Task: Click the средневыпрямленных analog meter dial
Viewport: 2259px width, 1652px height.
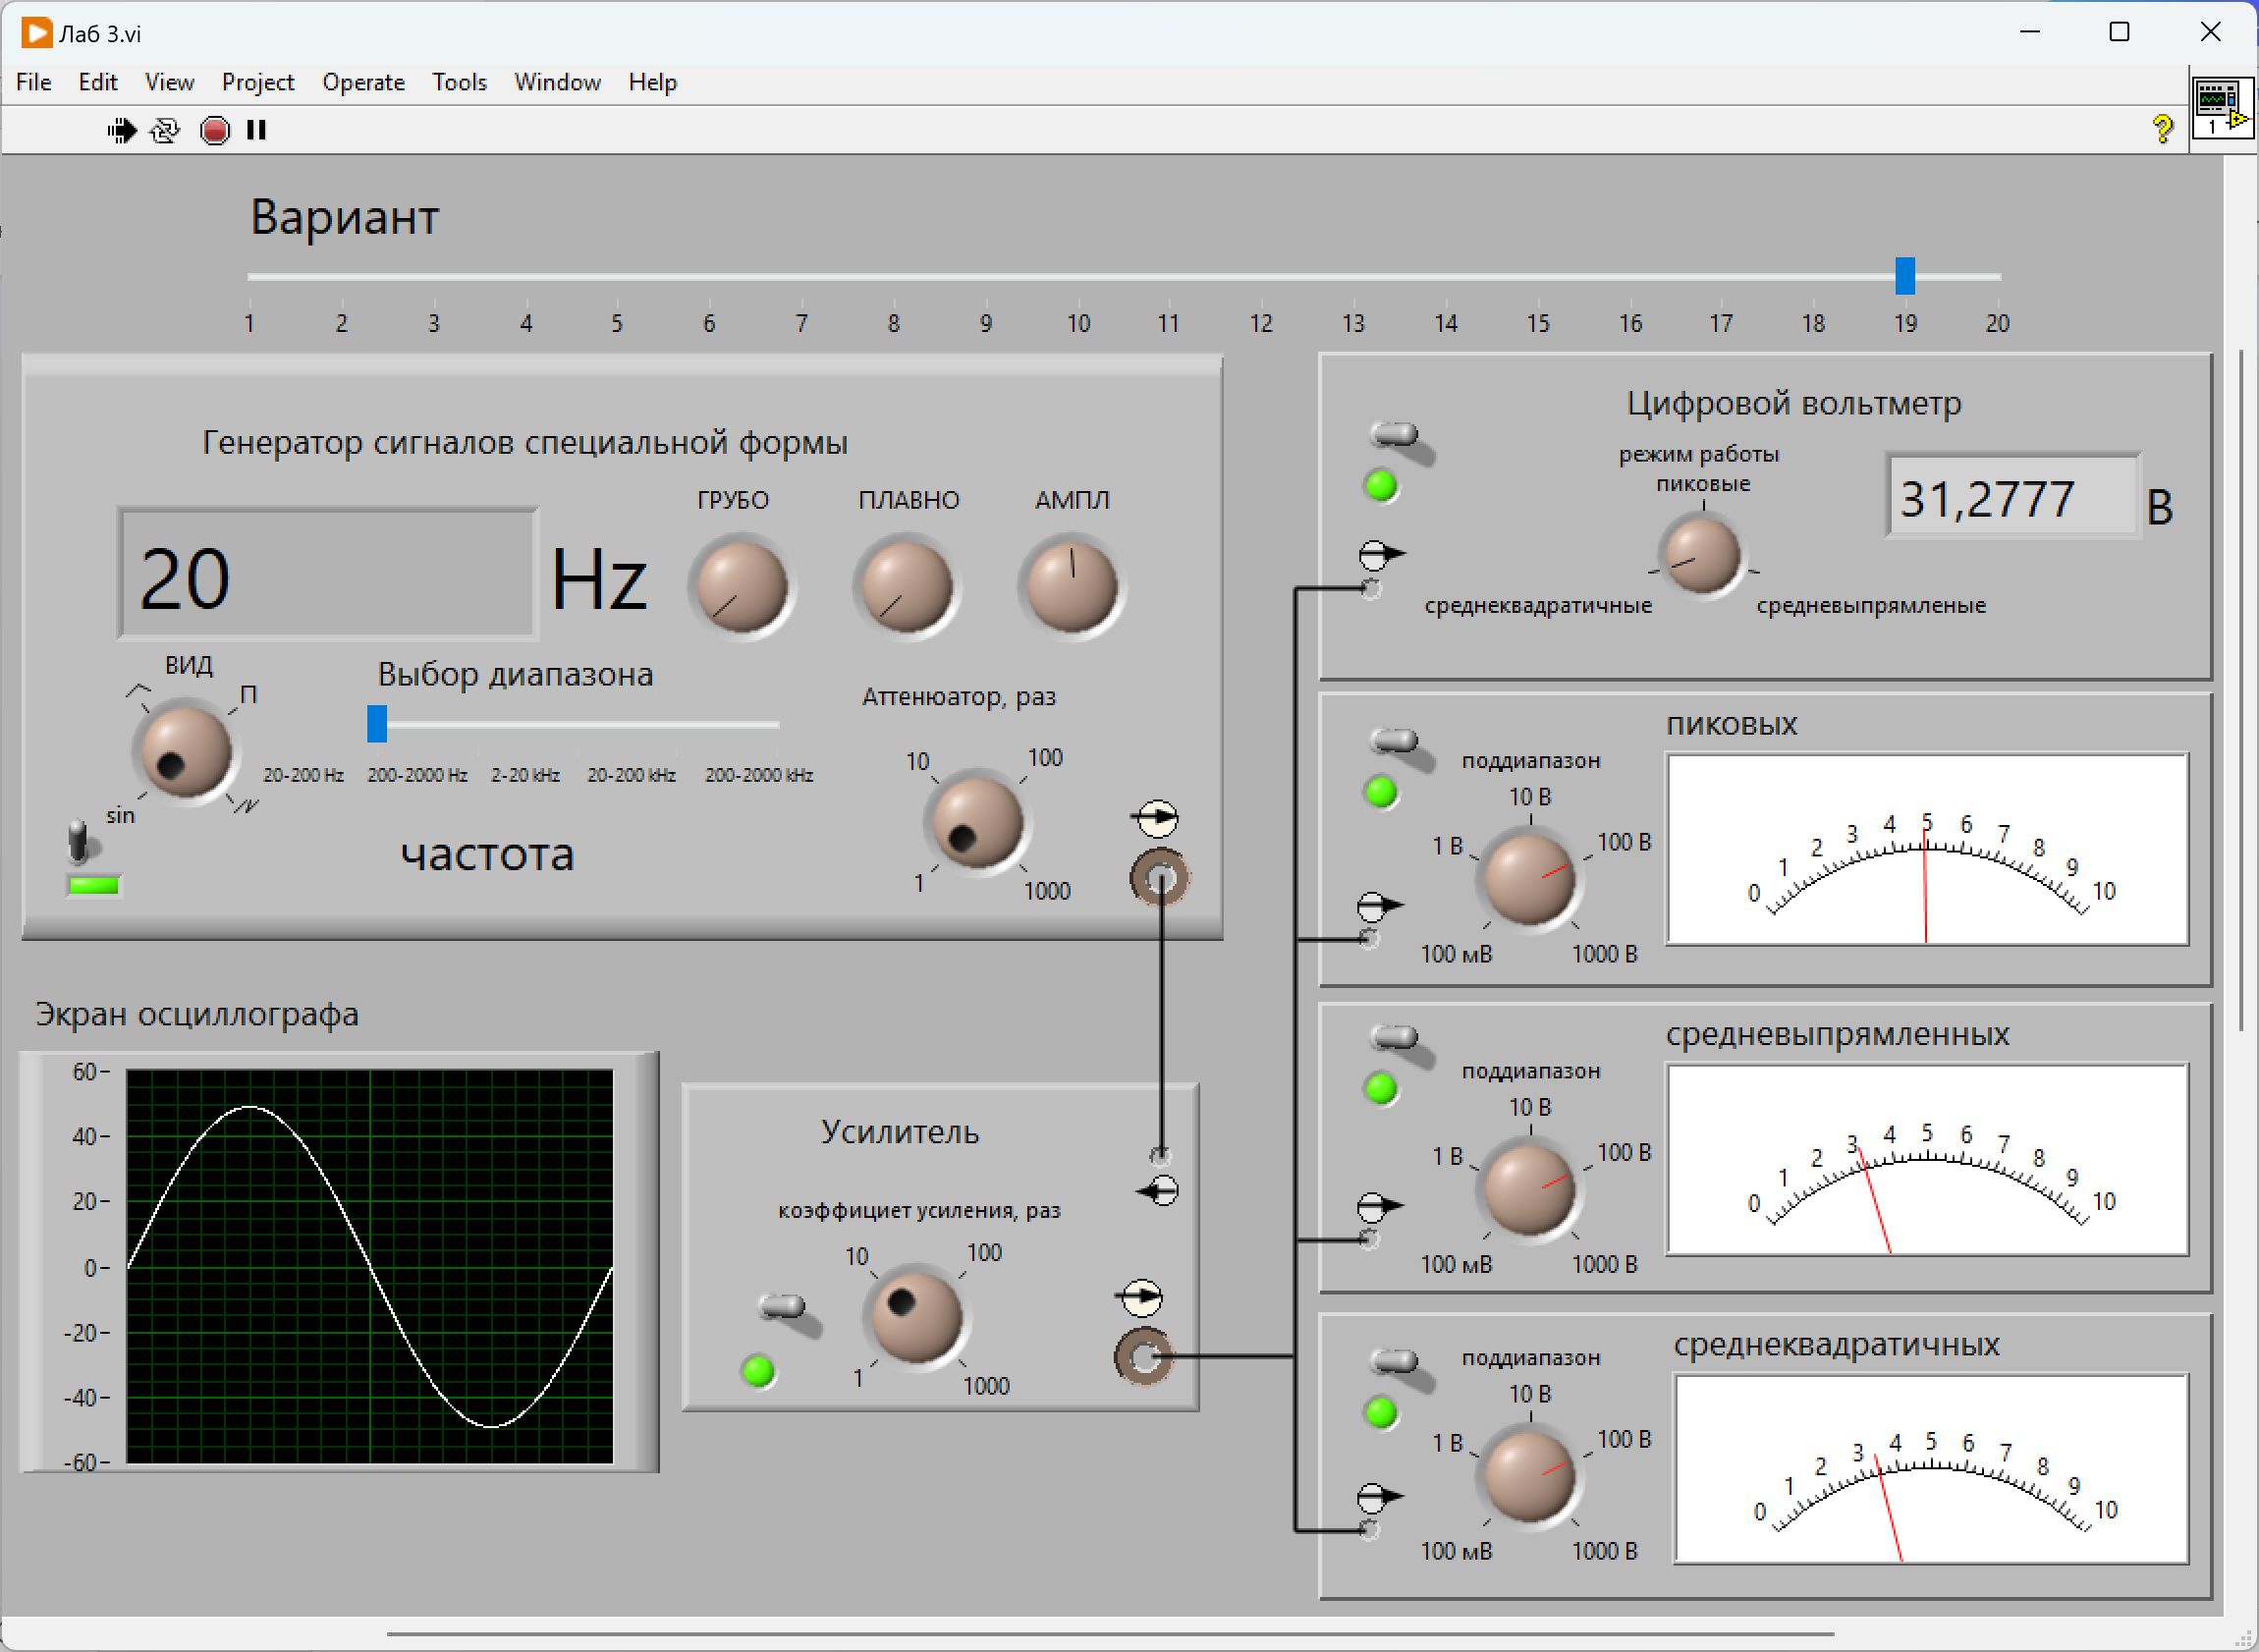Action: [x=1926, y=1159]
